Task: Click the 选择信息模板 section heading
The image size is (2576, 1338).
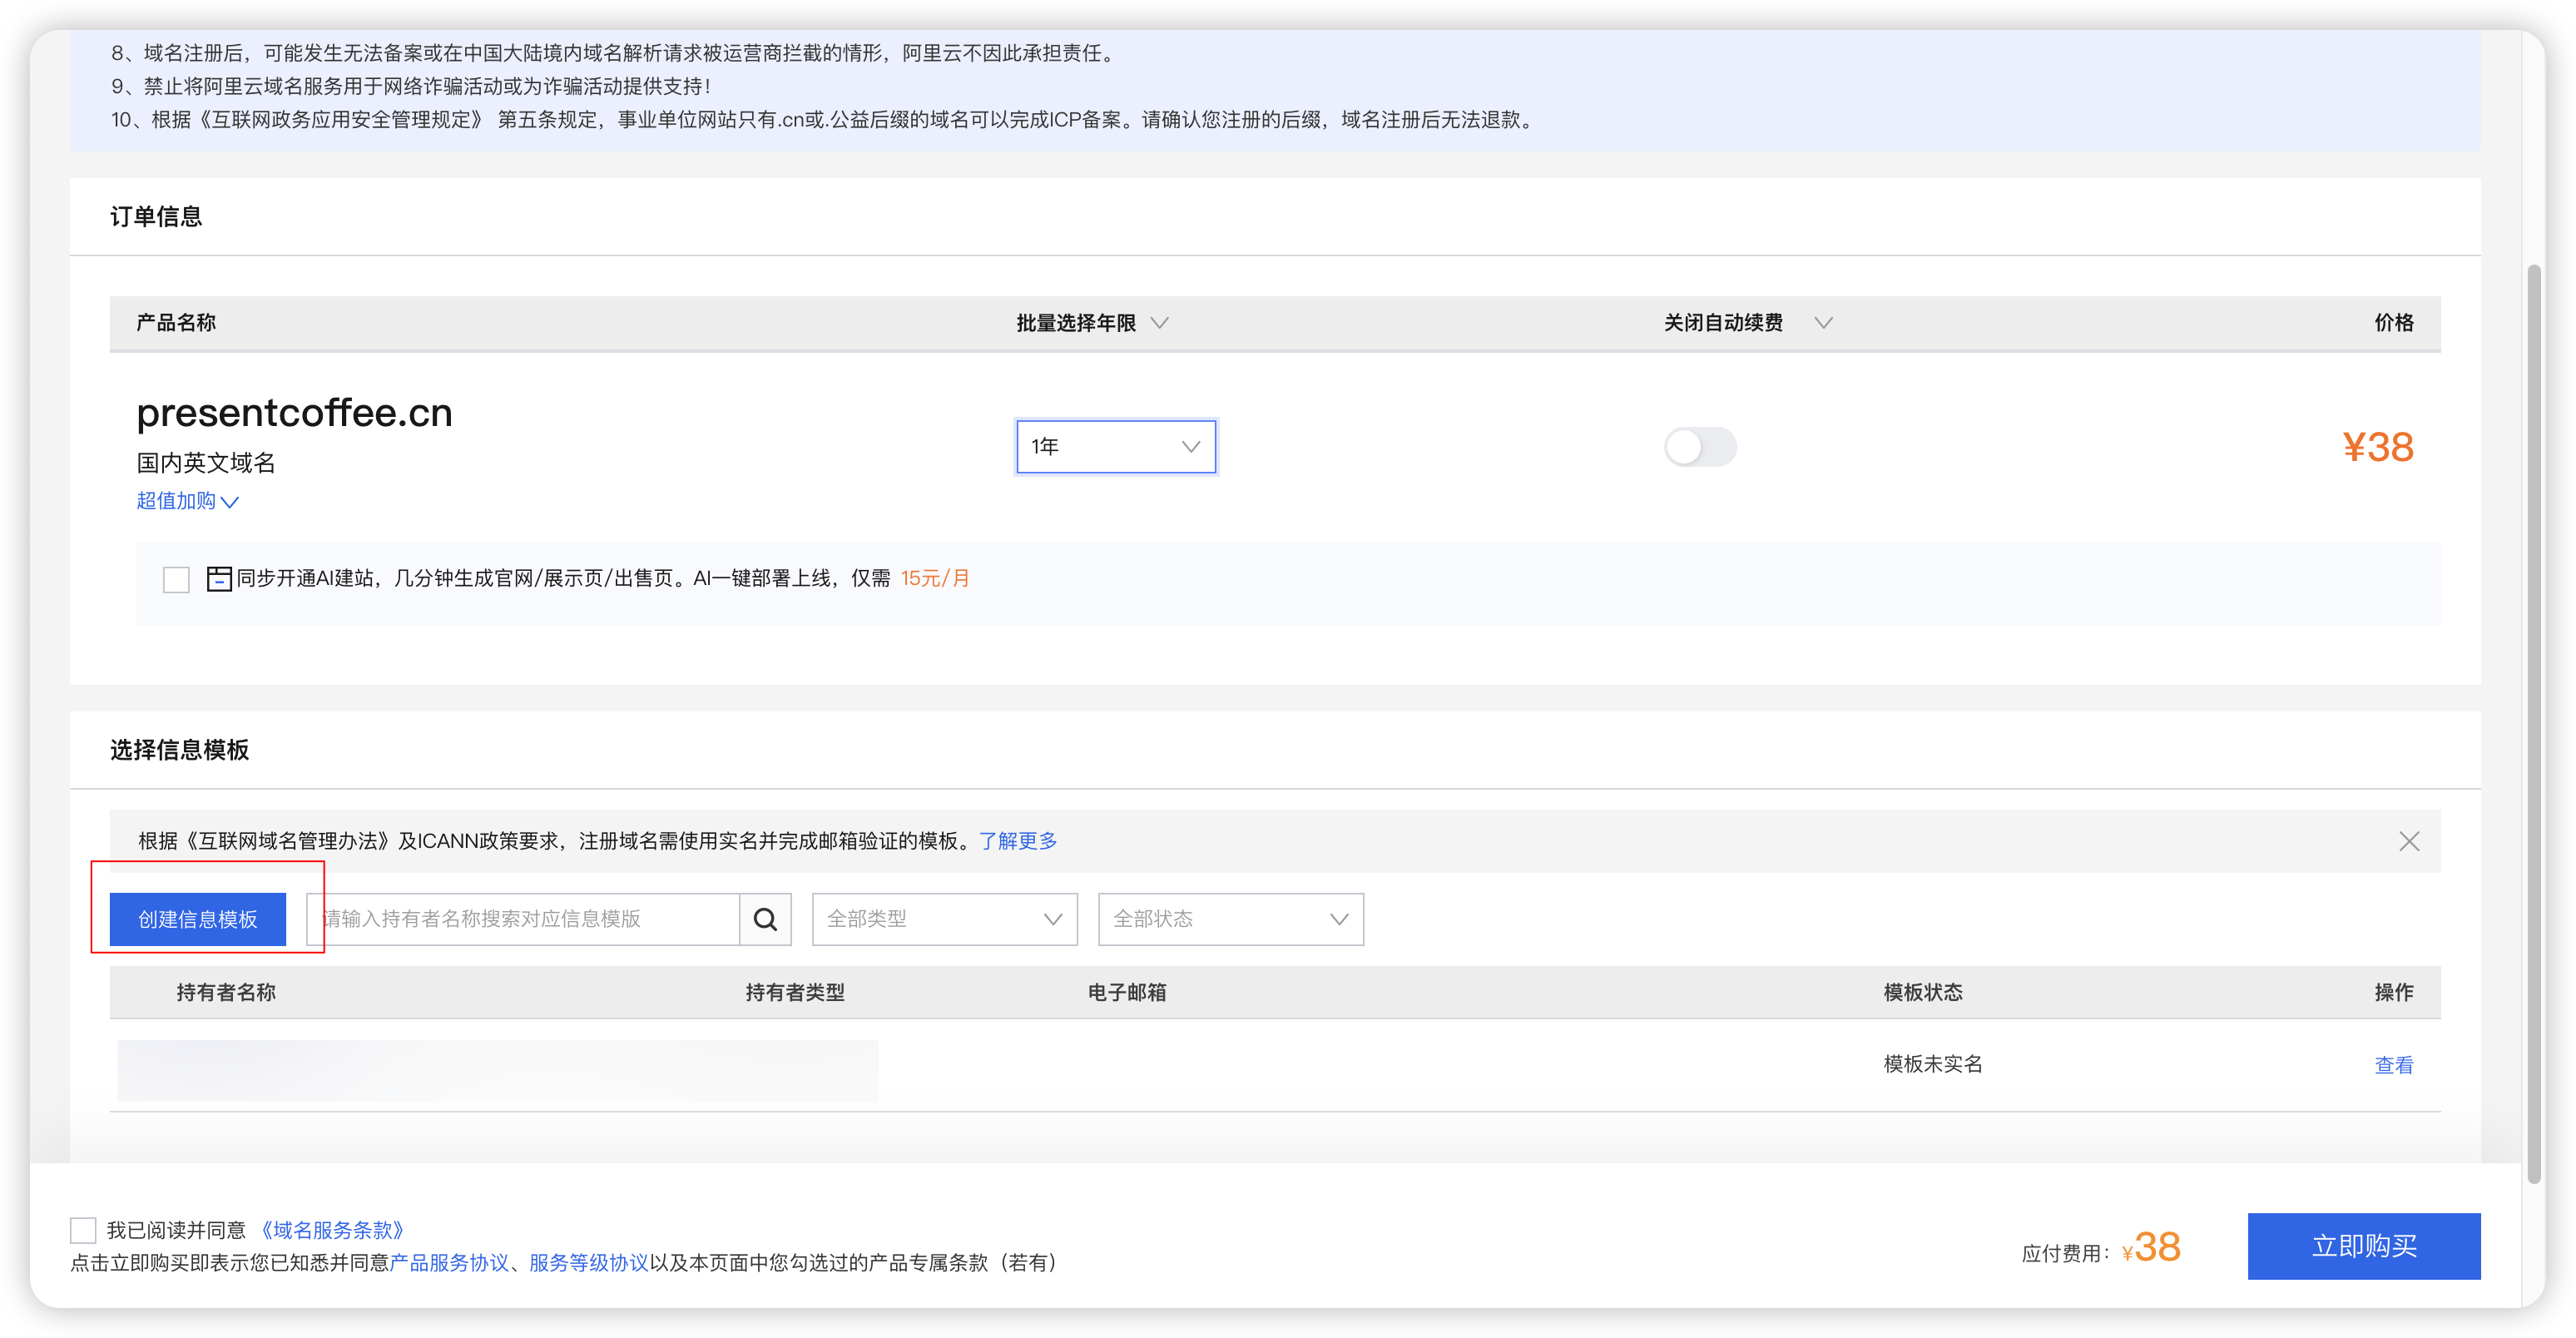Action: [x=179, y=750]
